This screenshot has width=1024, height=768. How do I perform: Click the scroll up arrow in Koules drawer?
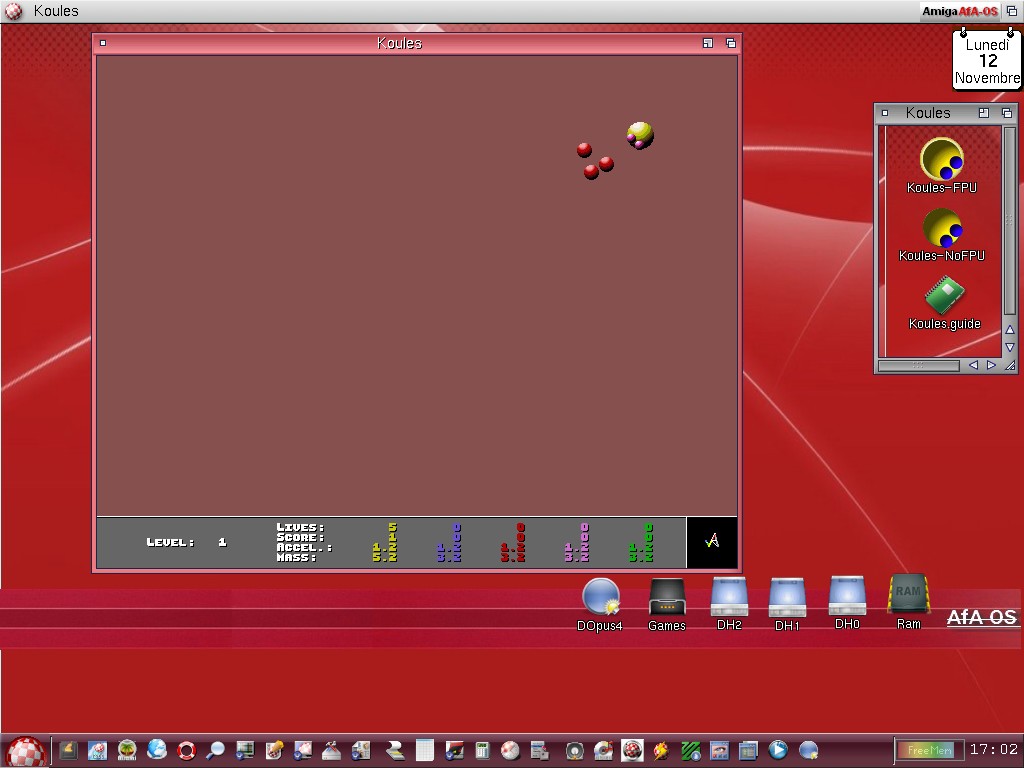1009,330
